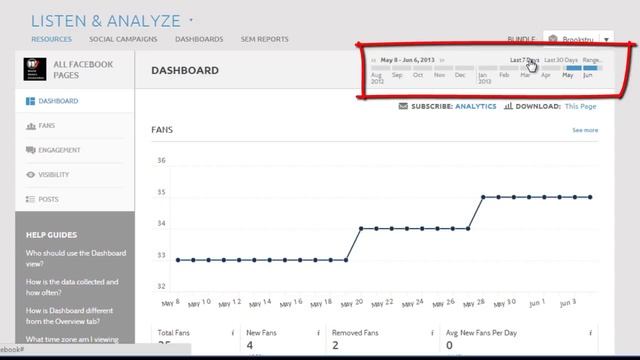
Task: Click the May 8 data point on chart
Action: [178, 260]
